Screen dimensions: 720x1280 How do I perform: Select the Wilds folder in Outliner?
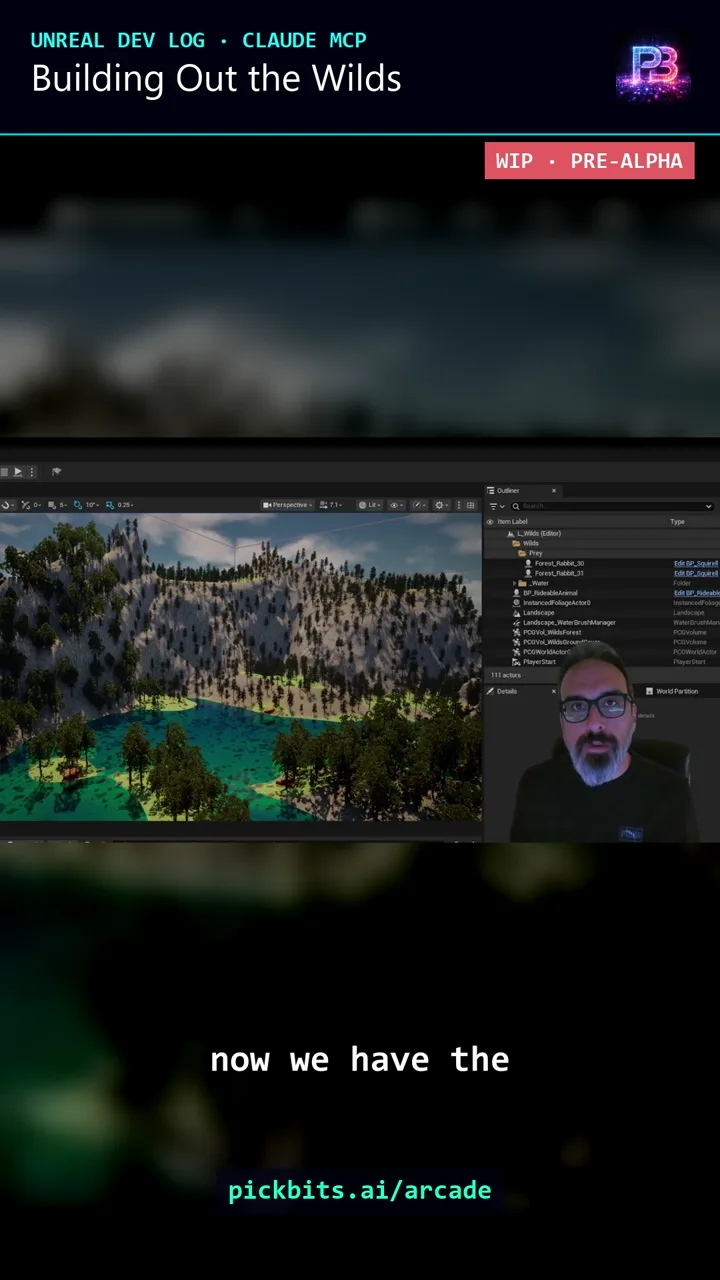[602, 543]
